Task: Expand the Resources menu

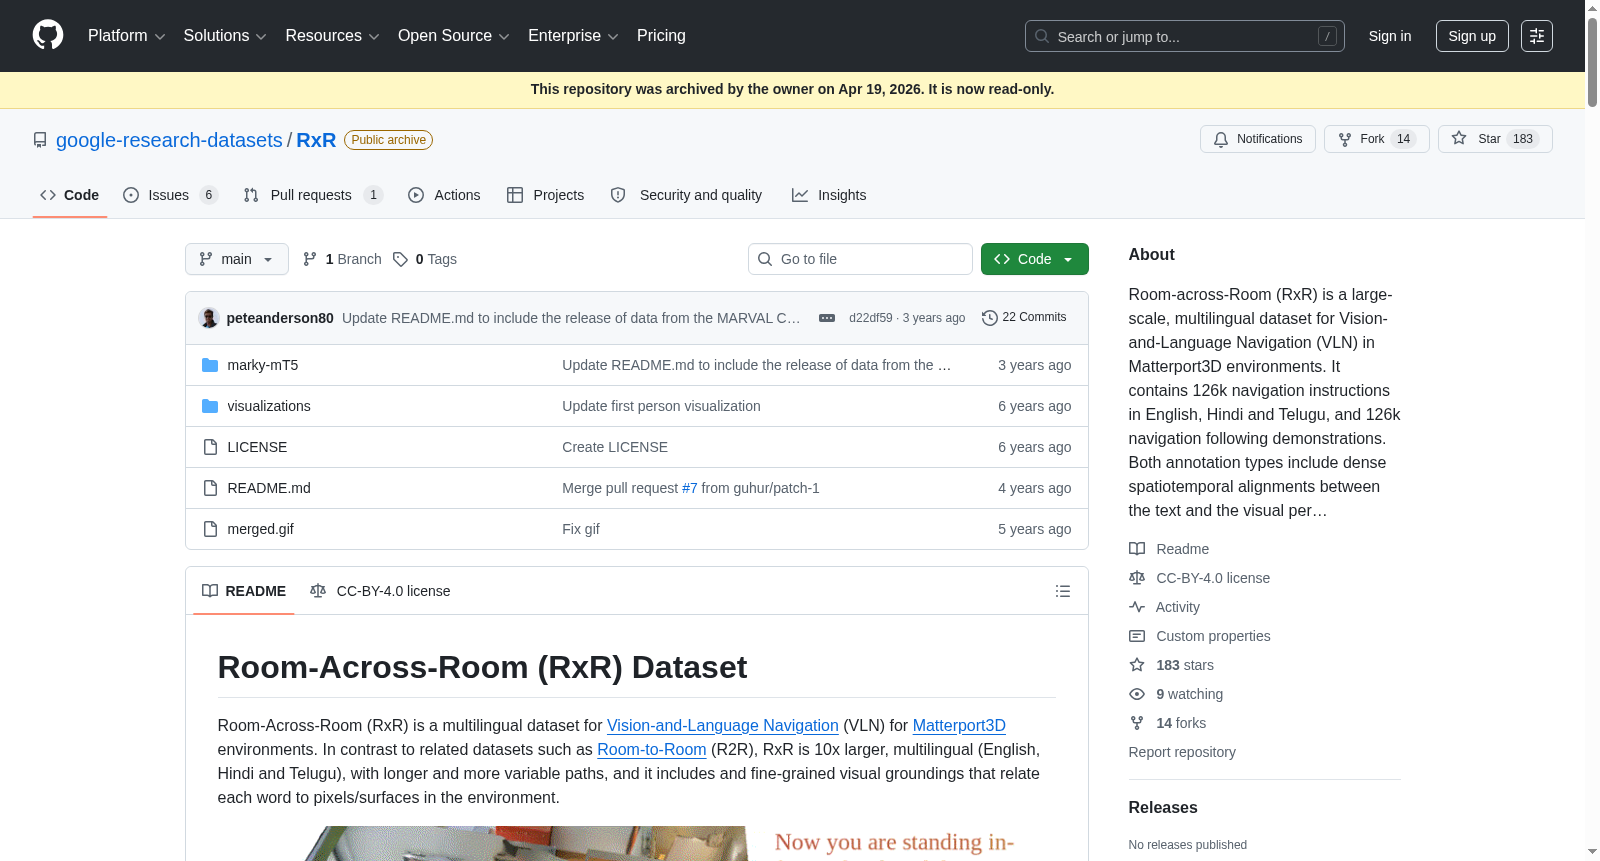Action: click(332, 36)
